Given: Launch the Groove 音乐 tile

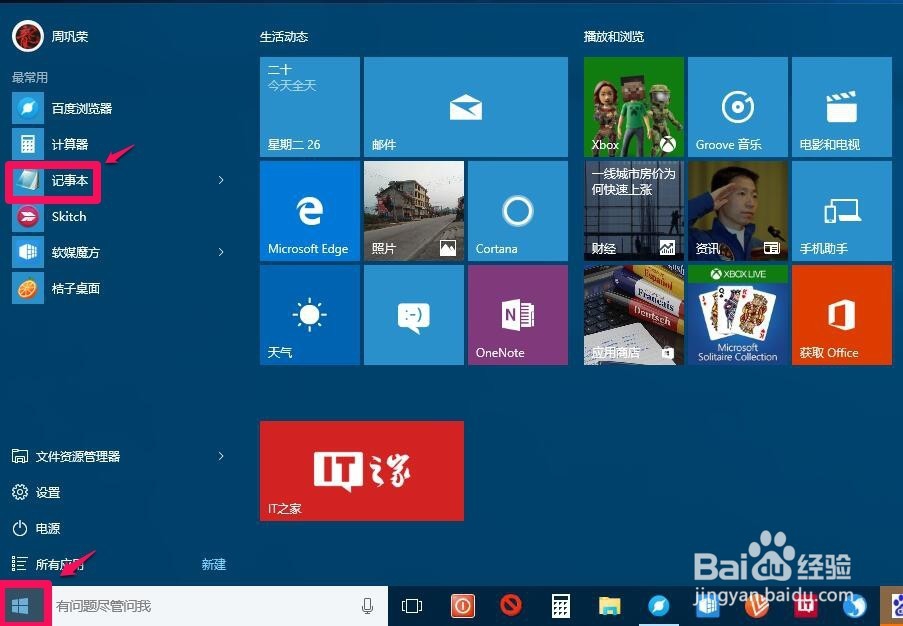Looking at the screenshot, I should click(738, 107).
